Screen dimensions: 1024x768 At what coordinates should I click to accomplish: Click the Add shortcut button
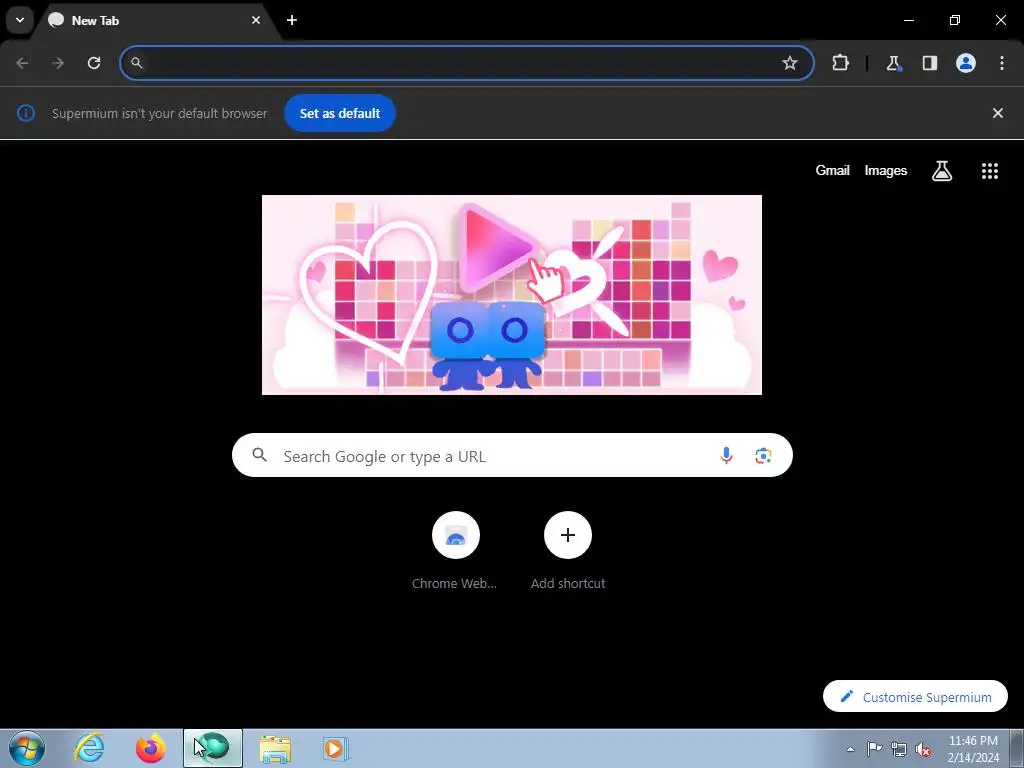point(568,551)
